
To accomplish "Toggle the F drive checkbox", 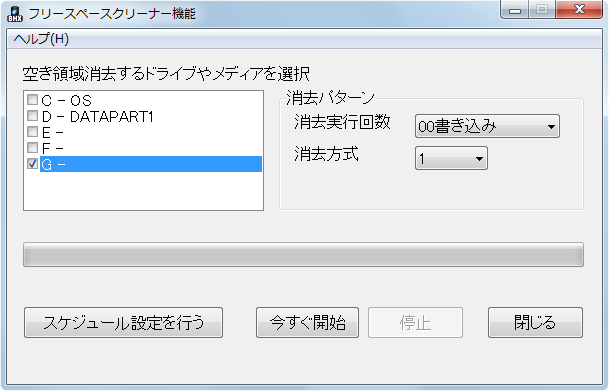I will tap(32, 148).
